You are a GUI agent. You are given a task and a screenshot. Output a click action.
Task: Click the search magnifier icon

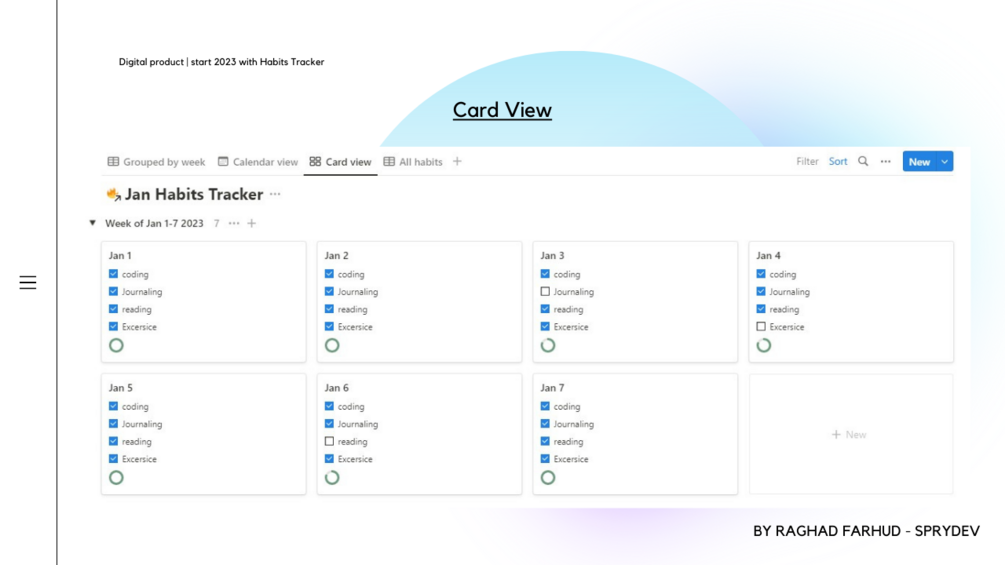pos(863,161)
